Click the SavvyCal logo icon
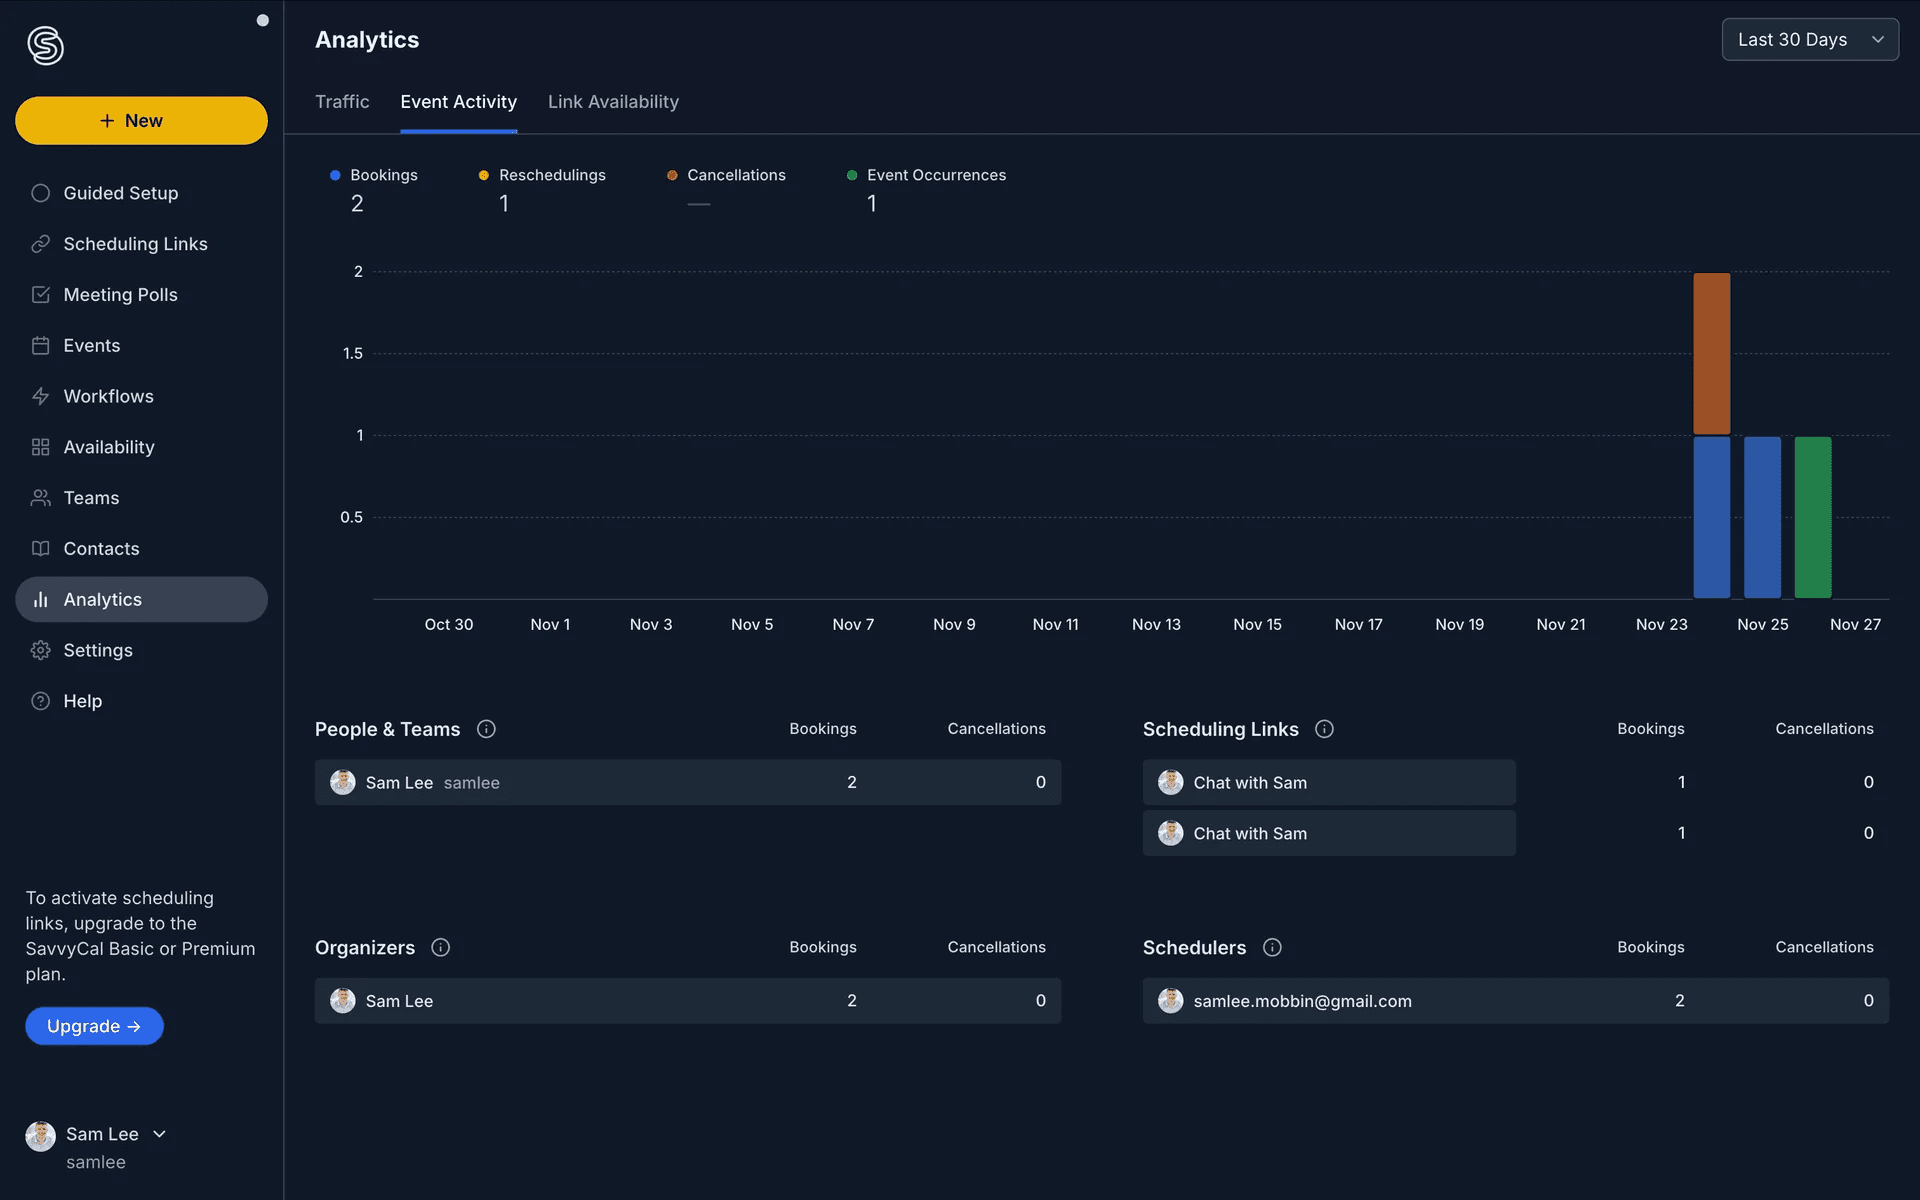Viewport: 1920px width, 1200px height. [45, 45]
